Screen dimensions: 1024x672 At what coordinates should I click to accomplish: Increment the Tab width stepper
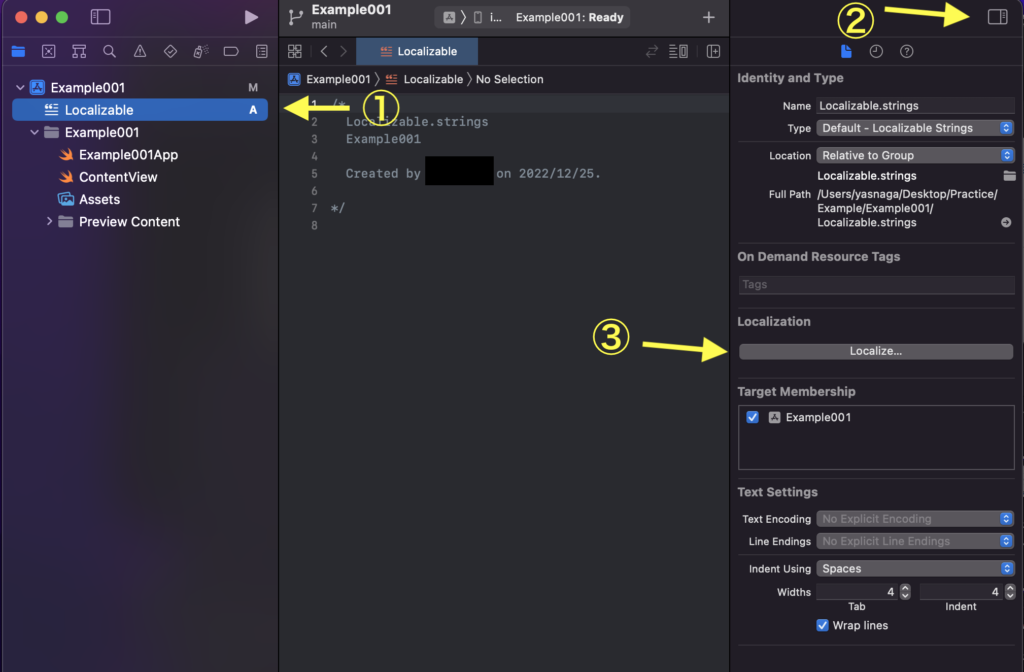click(905, 588)
